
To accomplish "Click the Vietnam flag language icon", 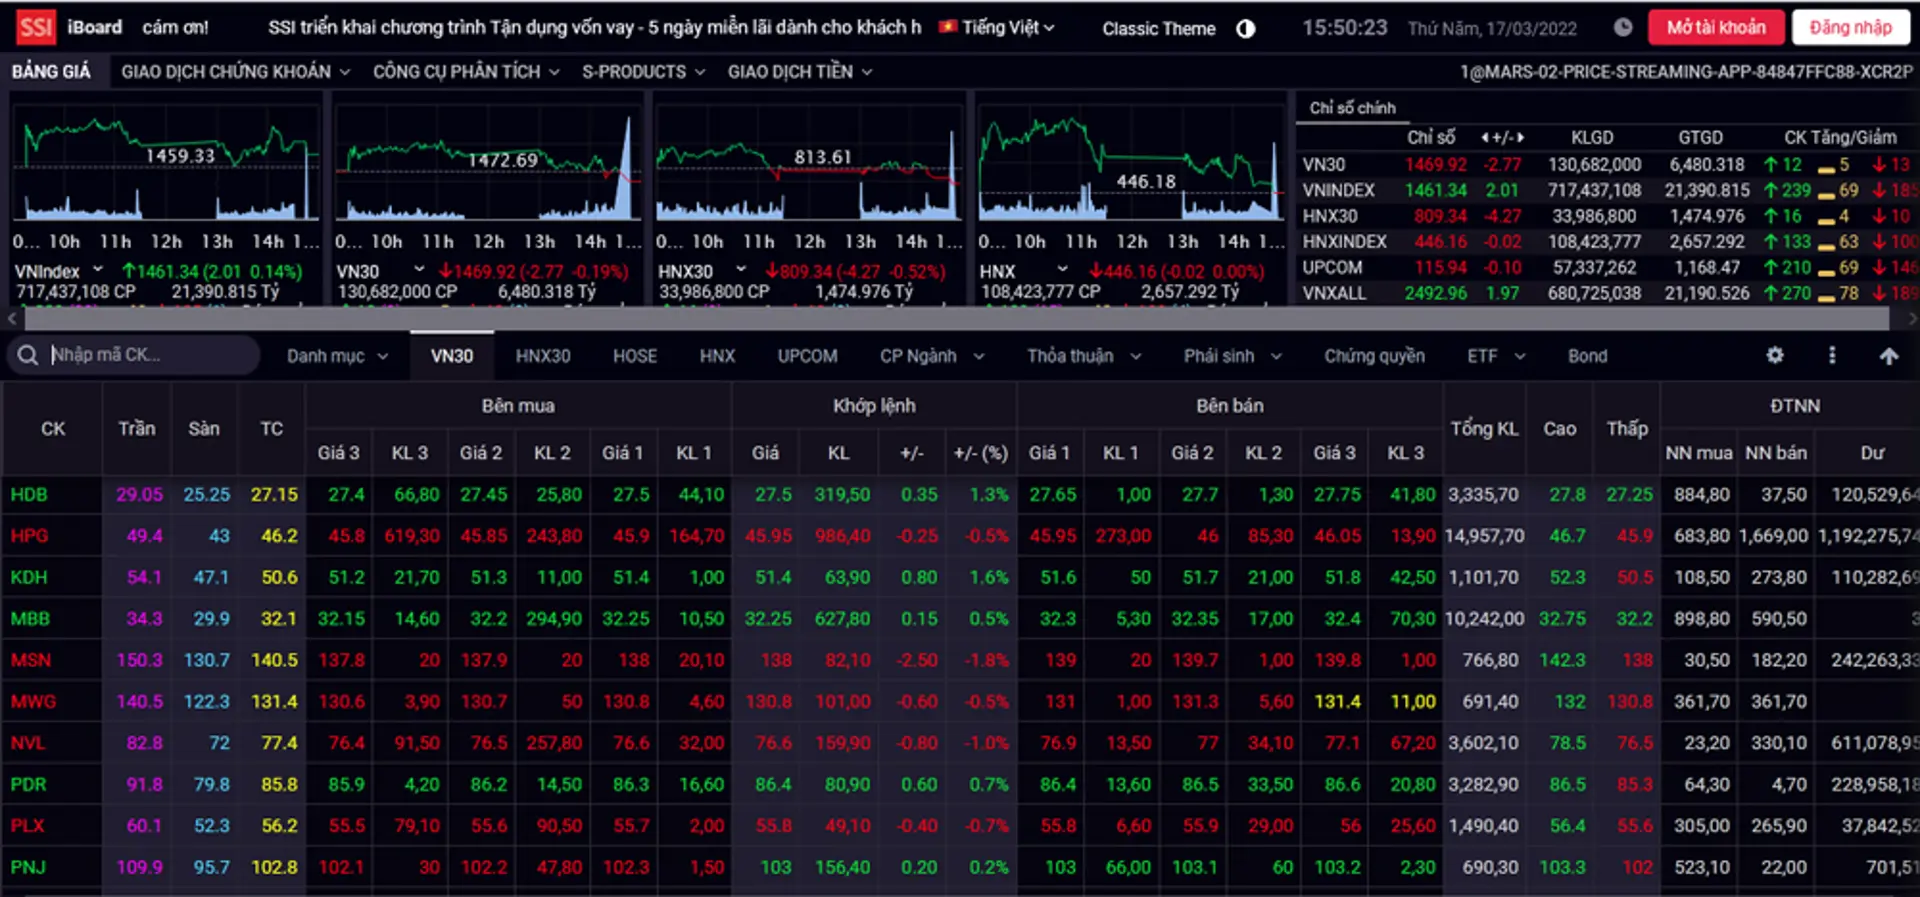I will click(x=947, y=27).
